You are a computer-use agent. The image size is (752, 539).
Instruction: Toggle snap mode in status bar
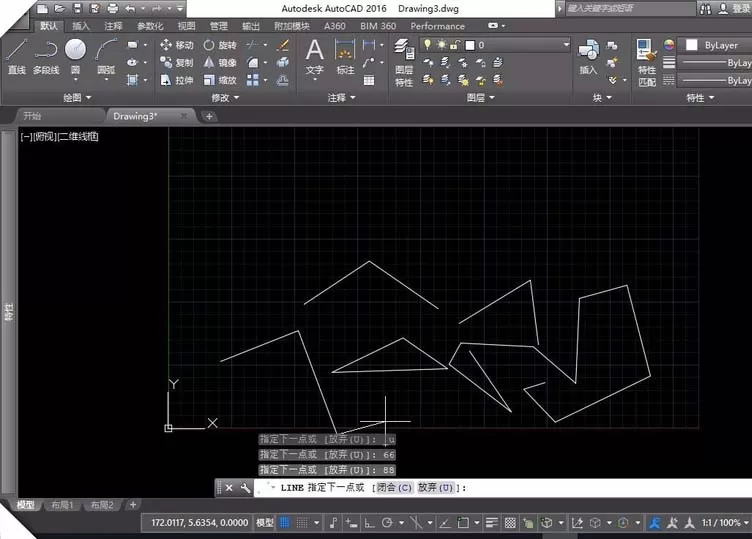[302, 523]
